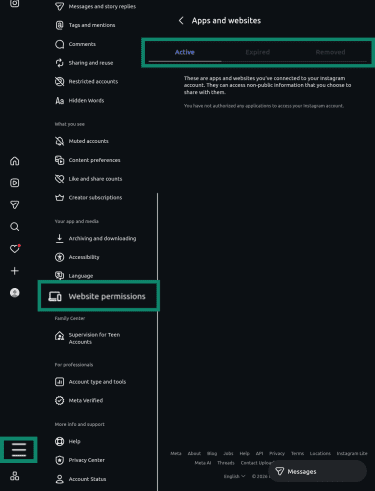Click the Privacy footer link
The image size is (375, 491).
point(277,453)
